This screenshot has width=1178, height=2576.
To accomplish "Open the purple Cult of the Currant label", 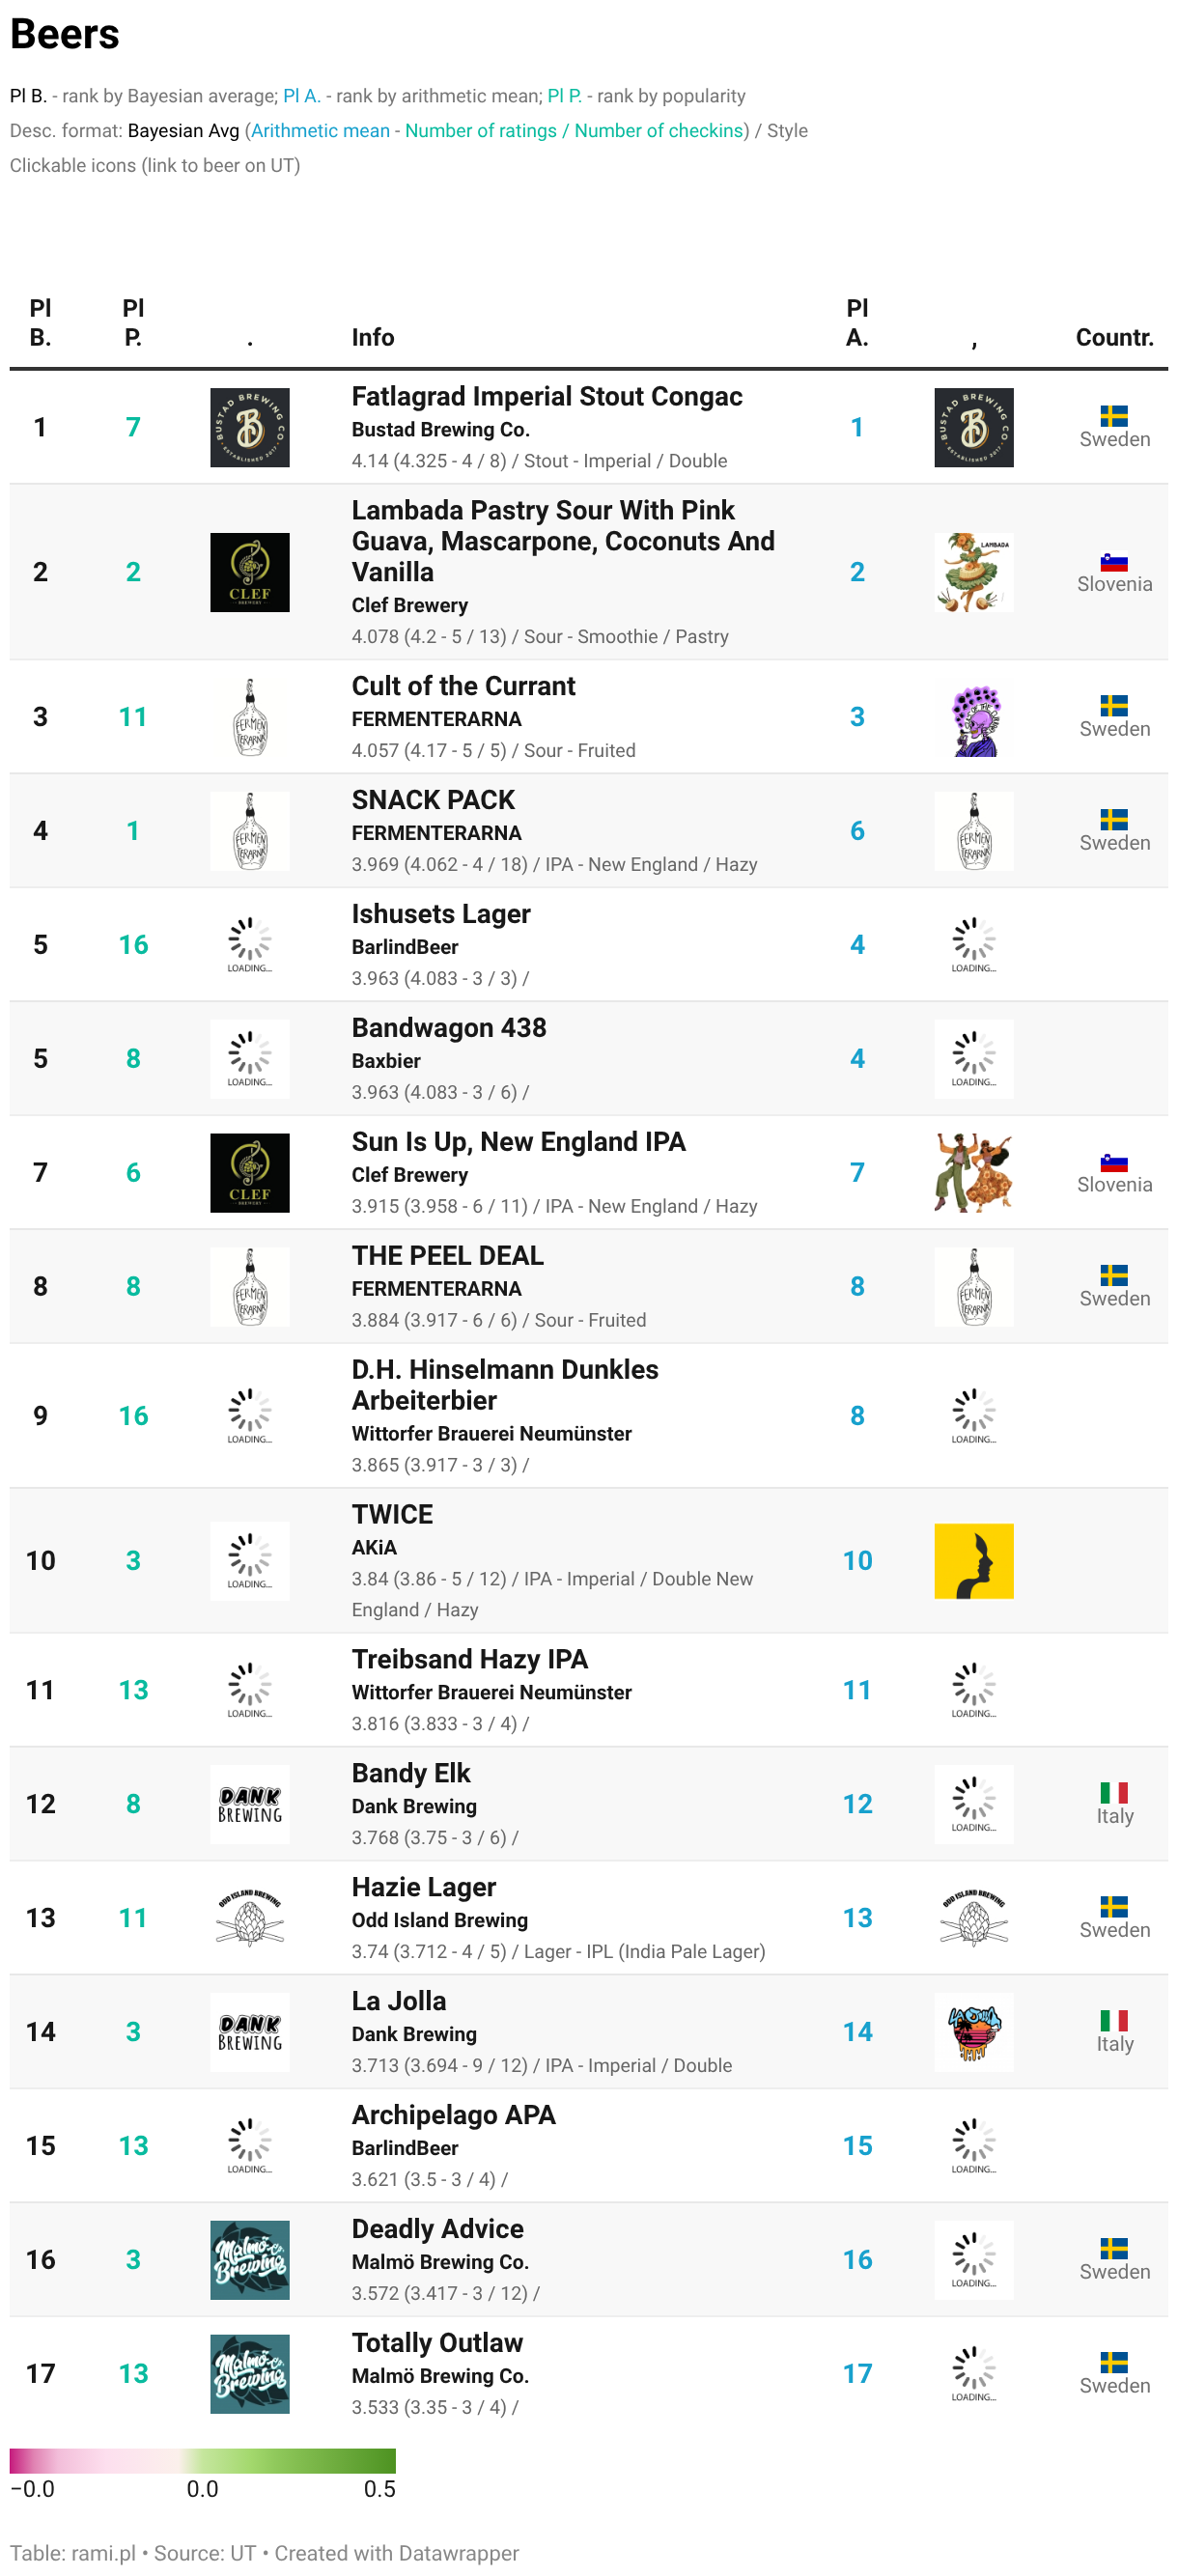I will (x=973, y=717).
